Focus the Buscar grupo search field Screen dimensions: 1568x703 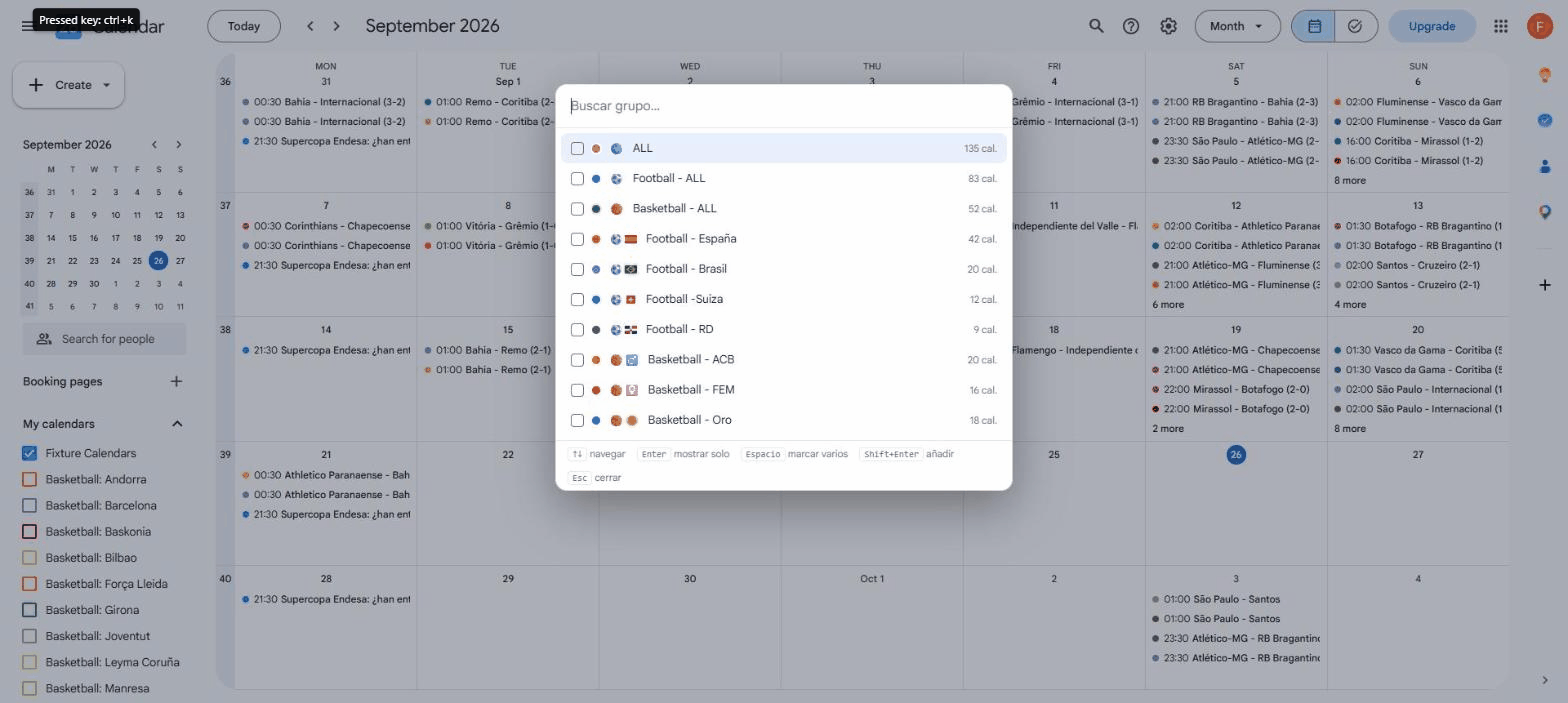pyautogui.click(x=783, y=106)
